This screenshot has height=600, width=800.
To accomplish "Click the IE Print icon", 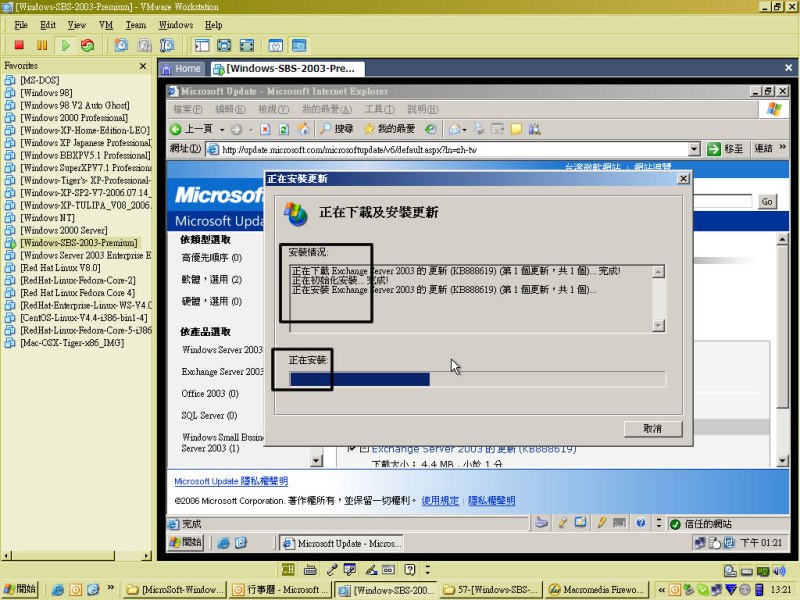I will (x=479, y=129).
